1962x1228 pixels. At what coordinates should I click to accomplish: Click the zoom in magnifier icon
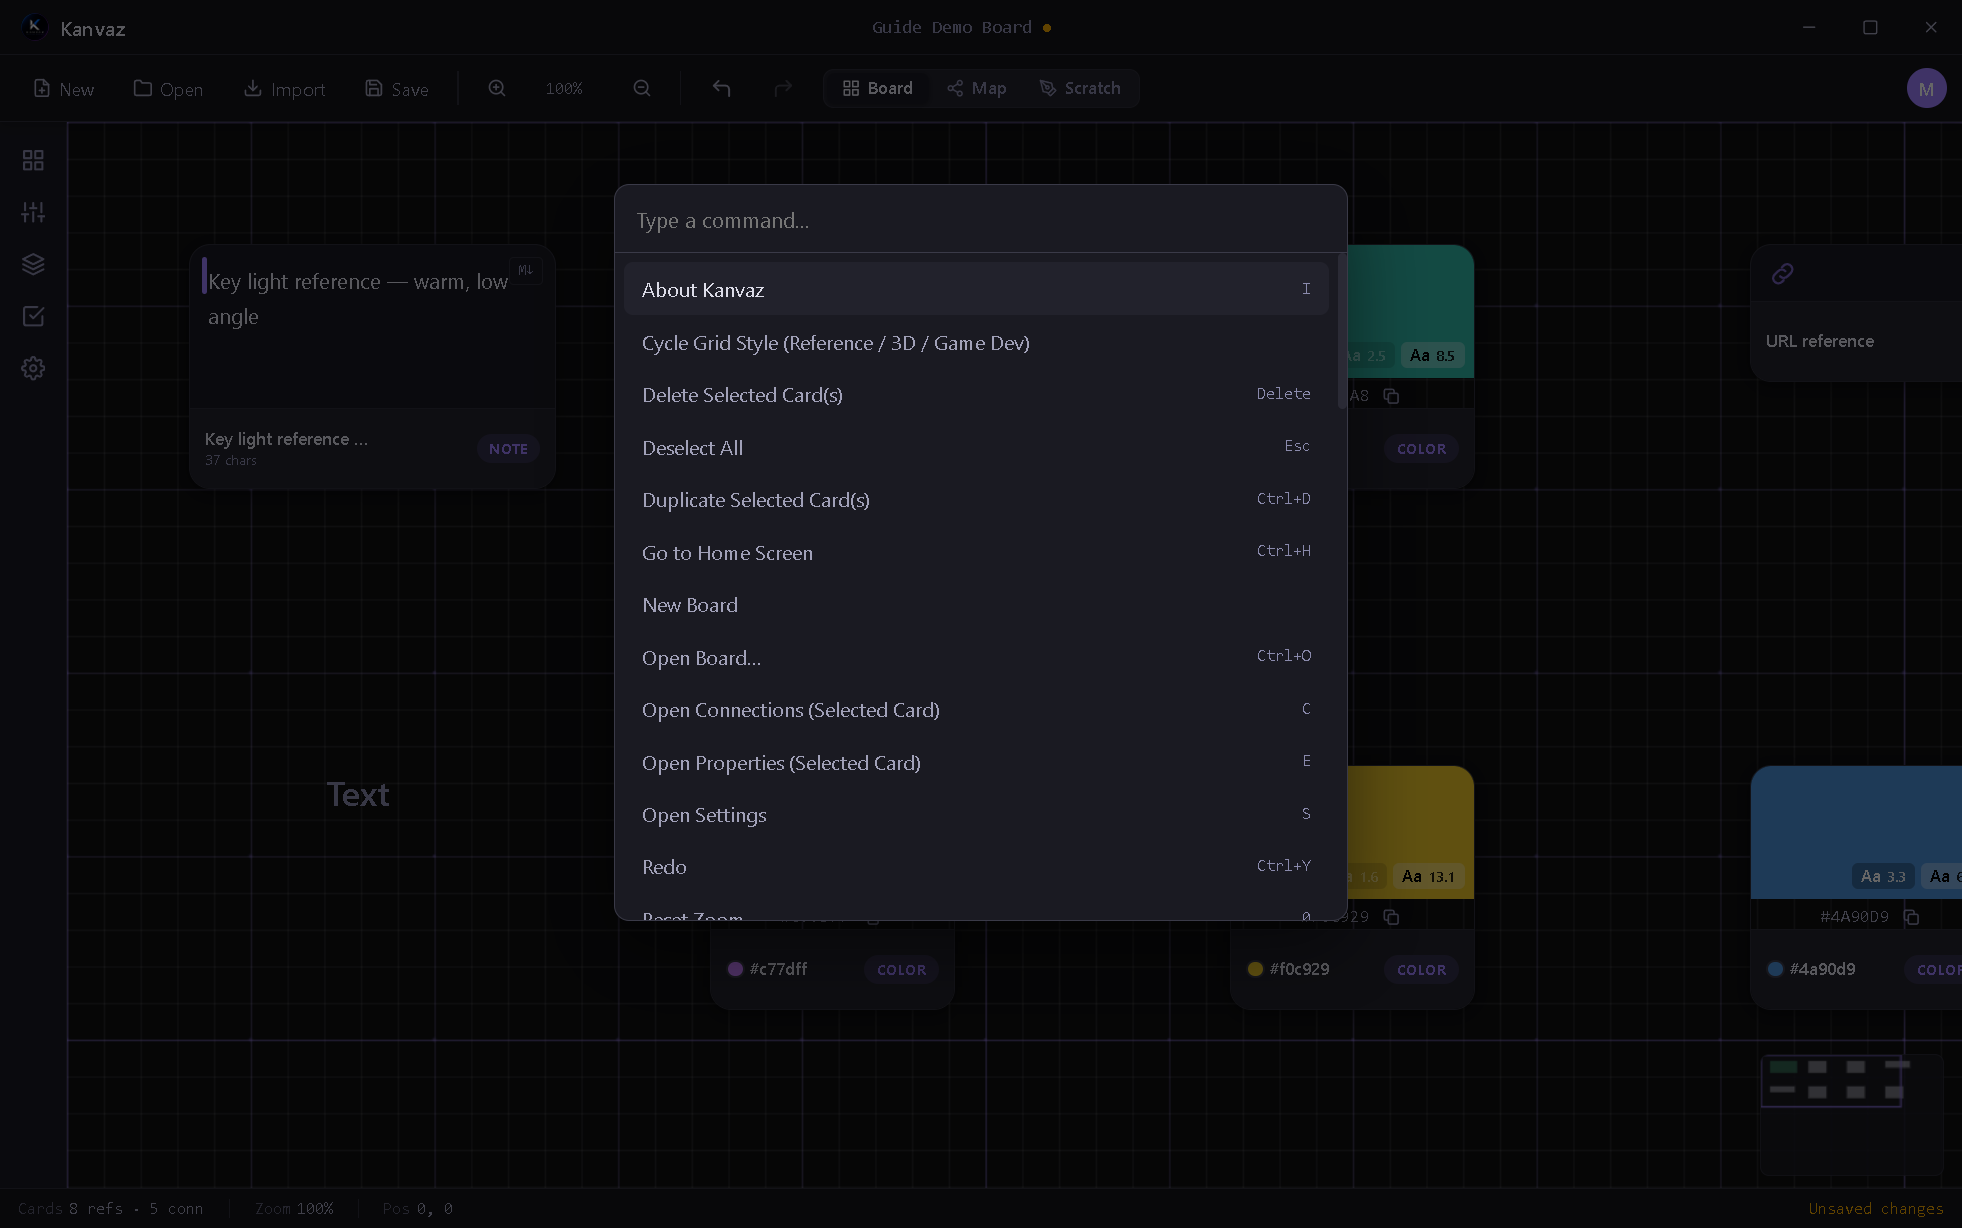497,88
